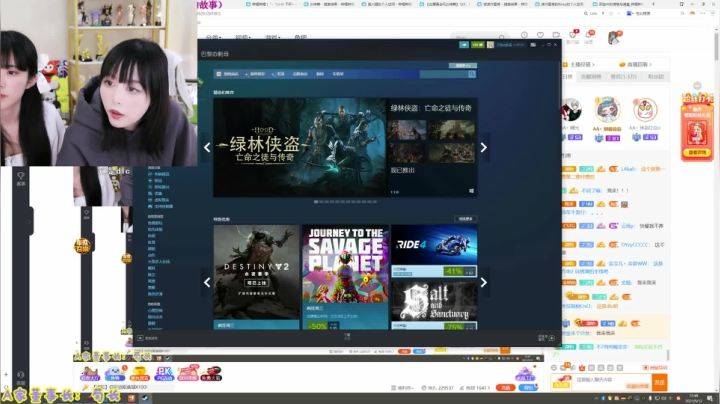Click the Steam store search magnifier icon
720x404 pixels.
[472, 74]
